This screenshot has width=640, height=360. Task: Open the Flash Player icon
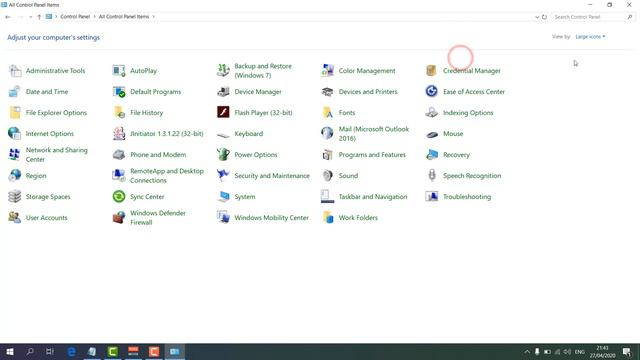pyautogui.click(x=223, y=113)
